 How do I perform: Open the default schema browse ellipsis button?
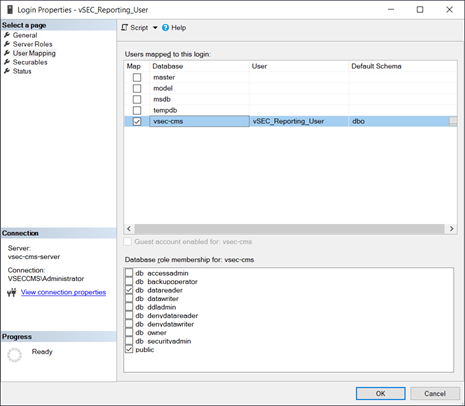click(x=453, y=121)
